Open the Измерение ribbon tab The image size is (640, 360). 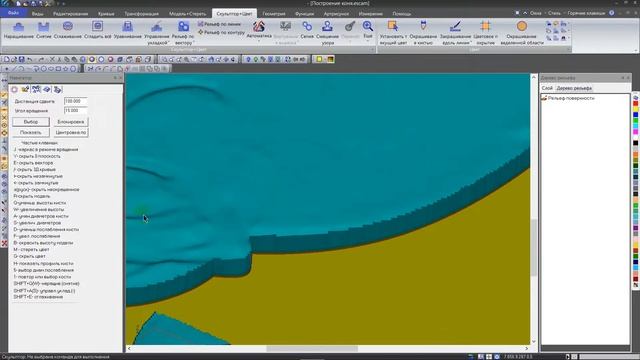[371, 13]
